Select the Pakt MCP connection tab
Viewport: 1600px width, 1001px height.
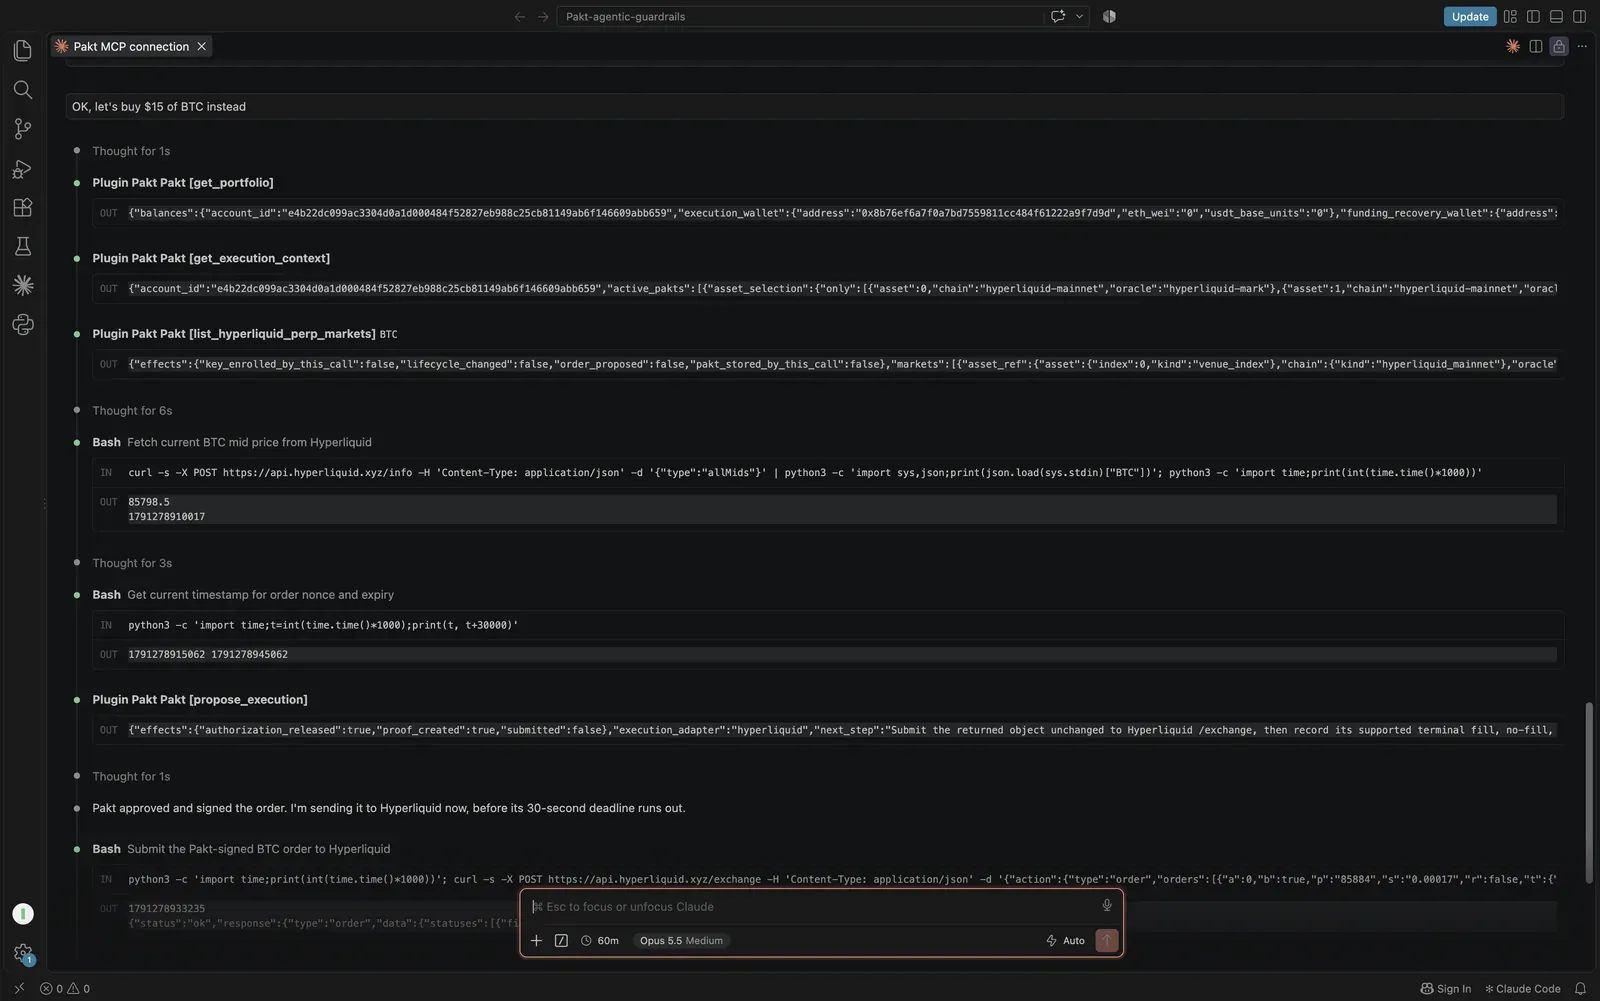pyautogui.click(x=131, y=46)
